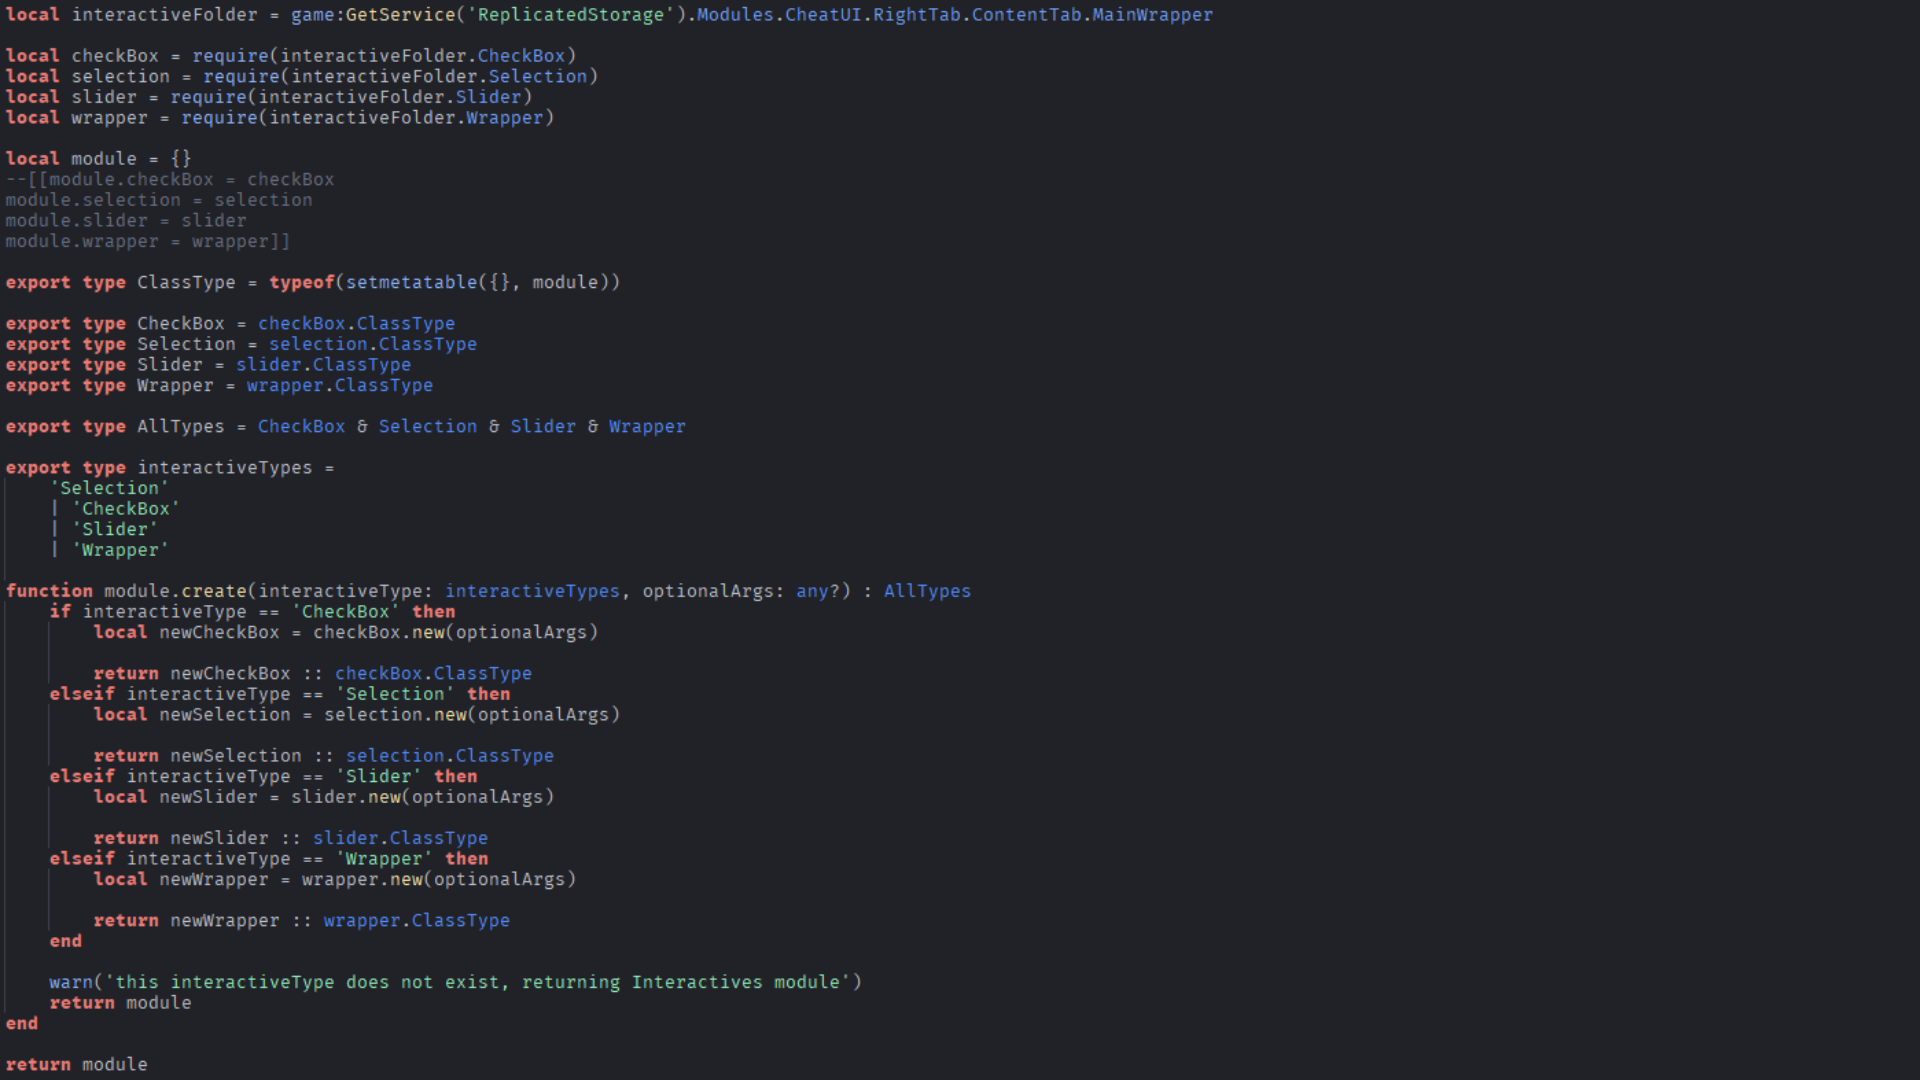
Task: Click the MainWrapper path segment
Action: click(1152, 15)
